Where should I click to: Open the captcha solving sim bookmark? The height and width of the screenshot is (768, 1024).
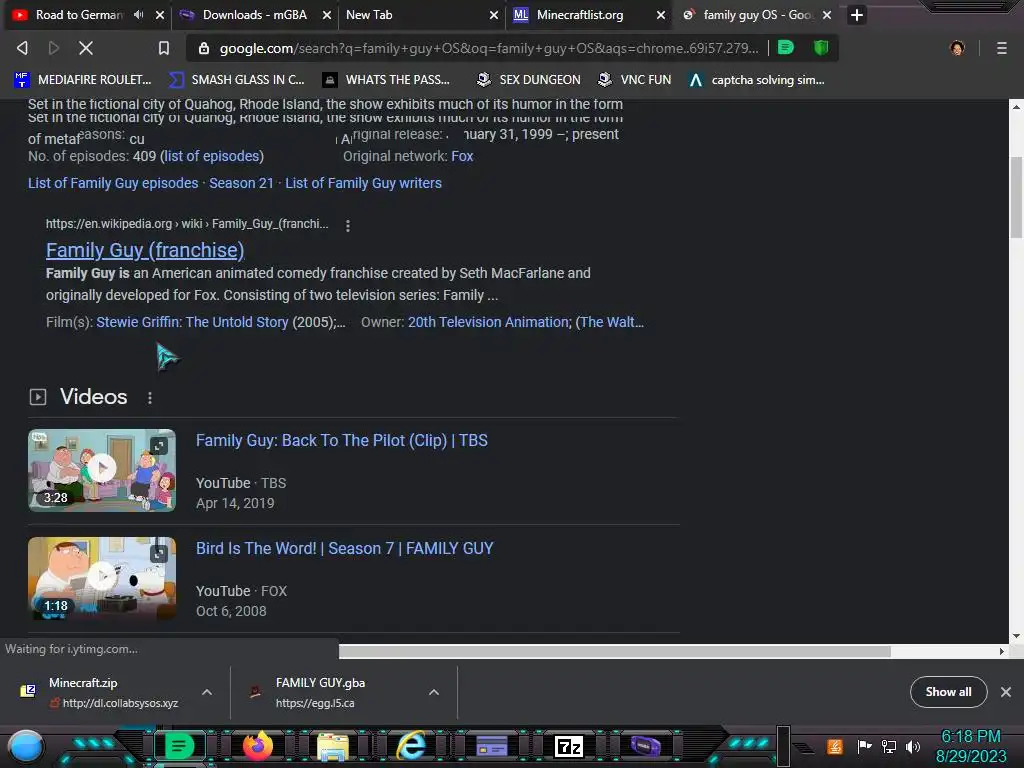tap(757, 80)
